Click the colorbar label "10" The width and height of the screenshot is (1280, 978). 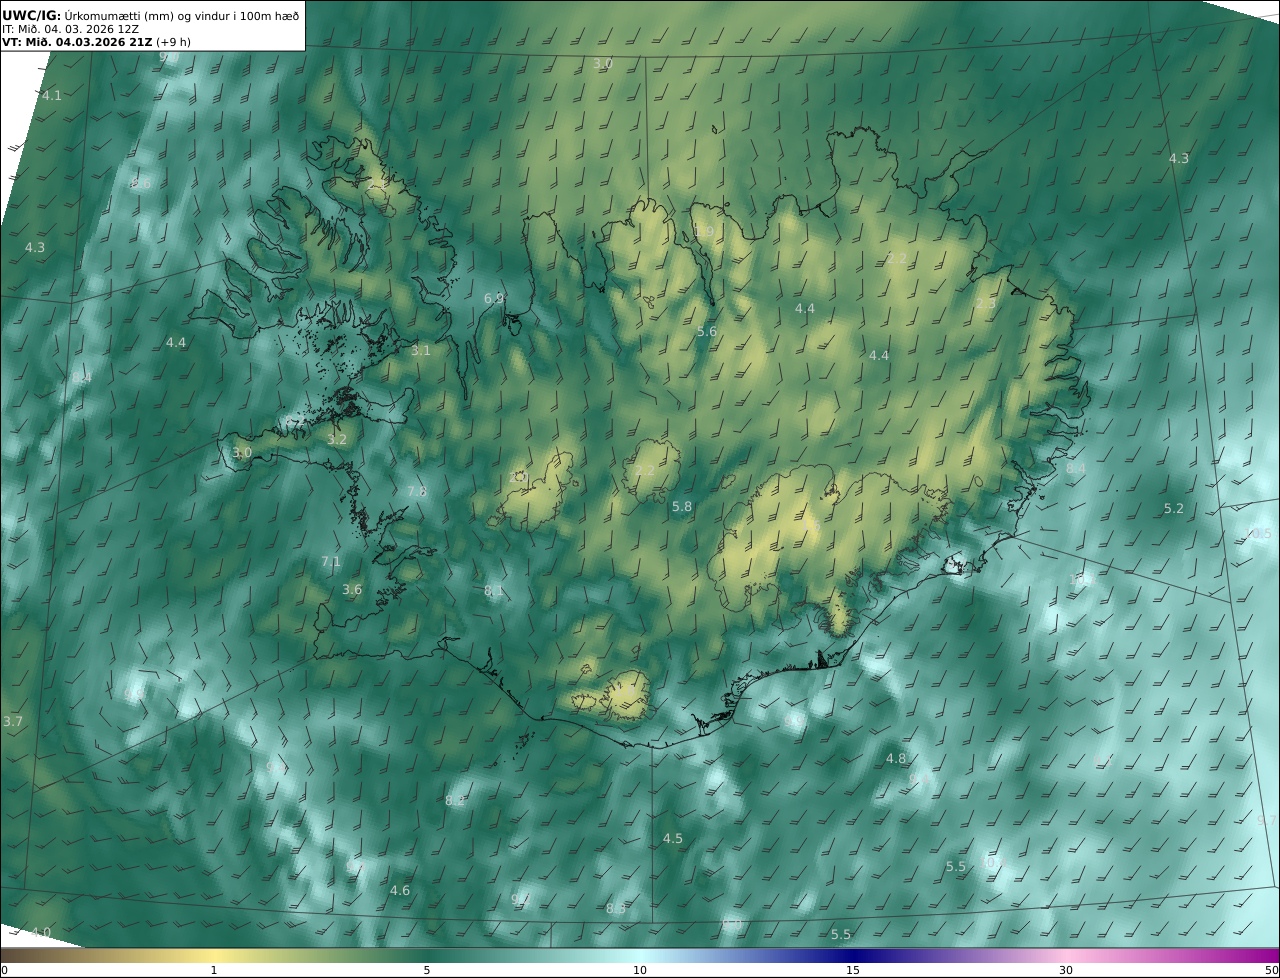640,970
